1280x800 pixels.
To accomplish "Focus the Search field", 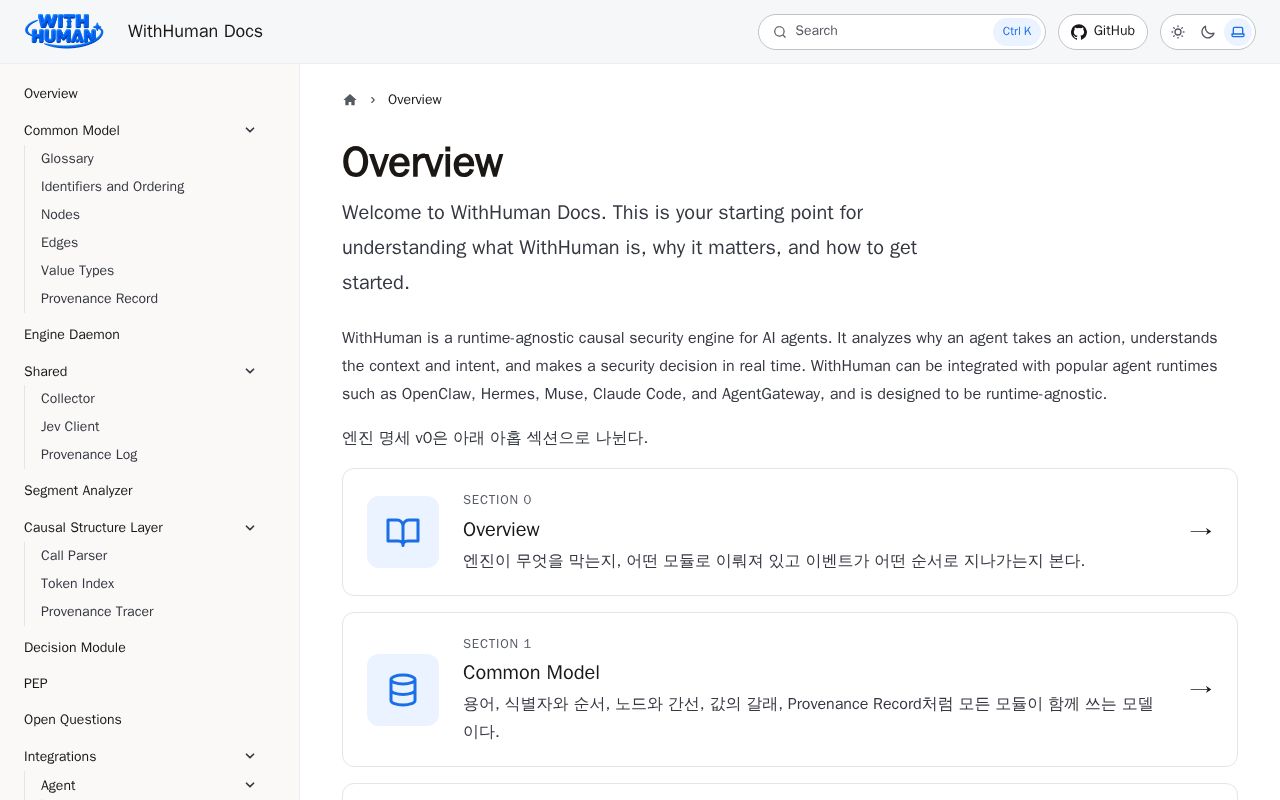I will 902,32.
